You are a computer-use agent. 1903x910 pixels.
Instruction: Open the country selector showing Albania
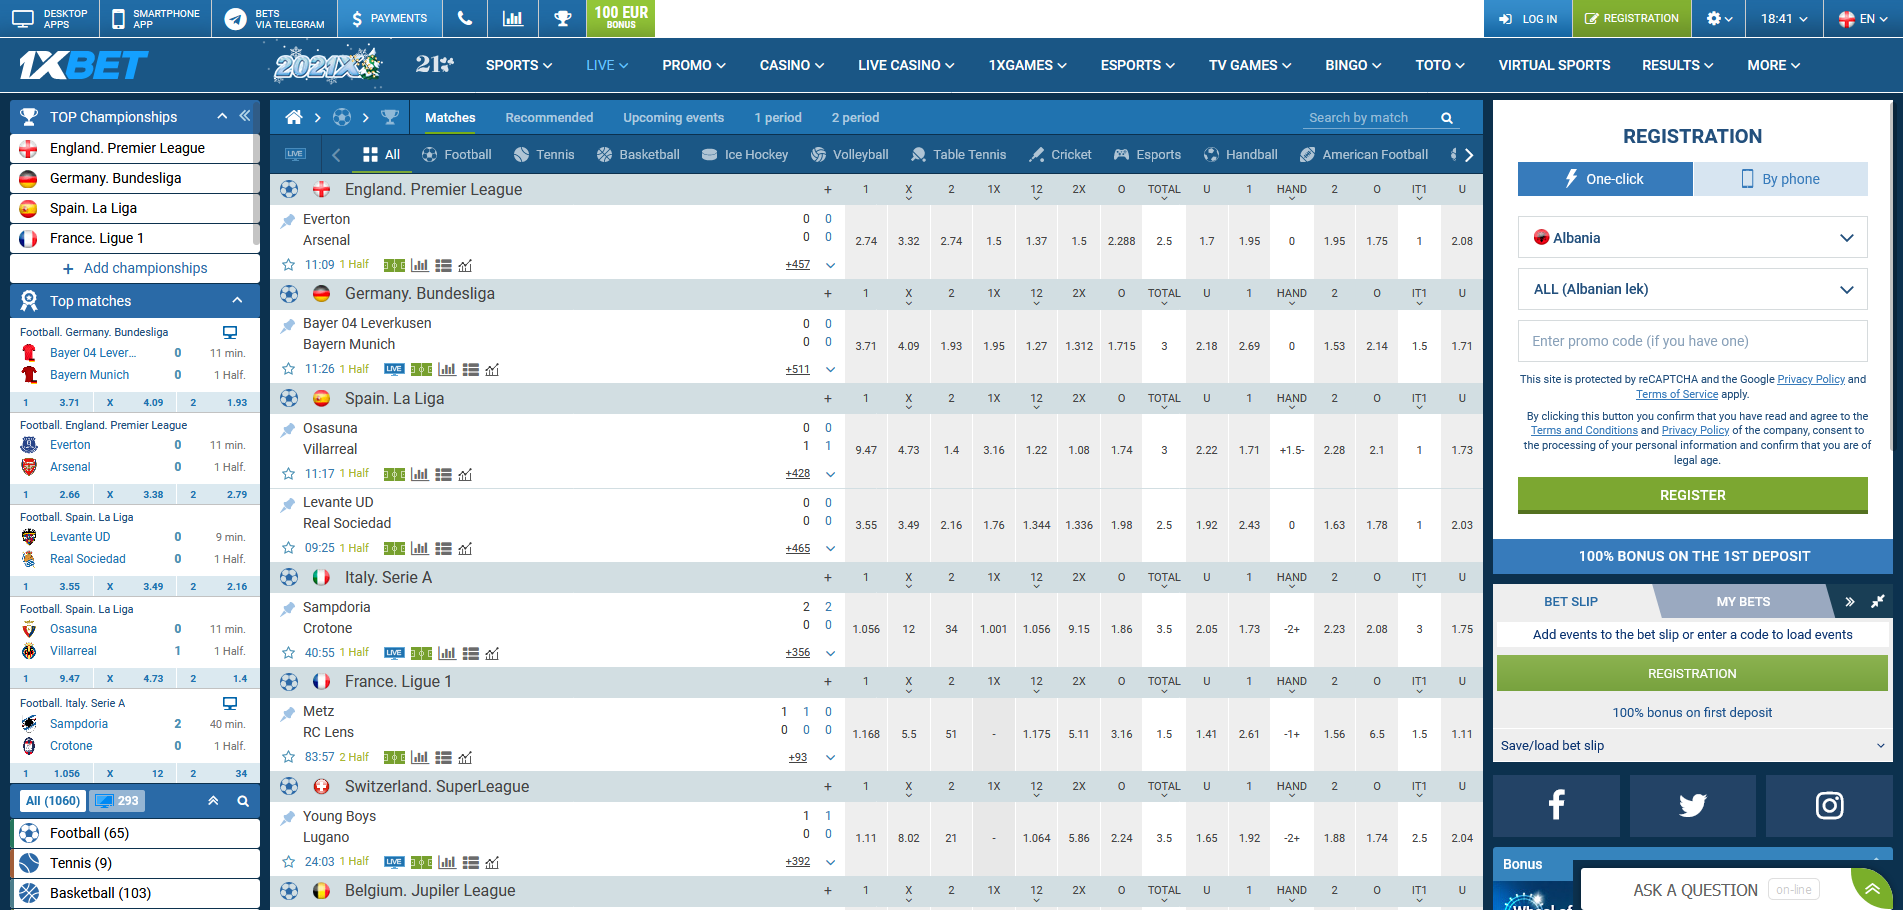1692,238
